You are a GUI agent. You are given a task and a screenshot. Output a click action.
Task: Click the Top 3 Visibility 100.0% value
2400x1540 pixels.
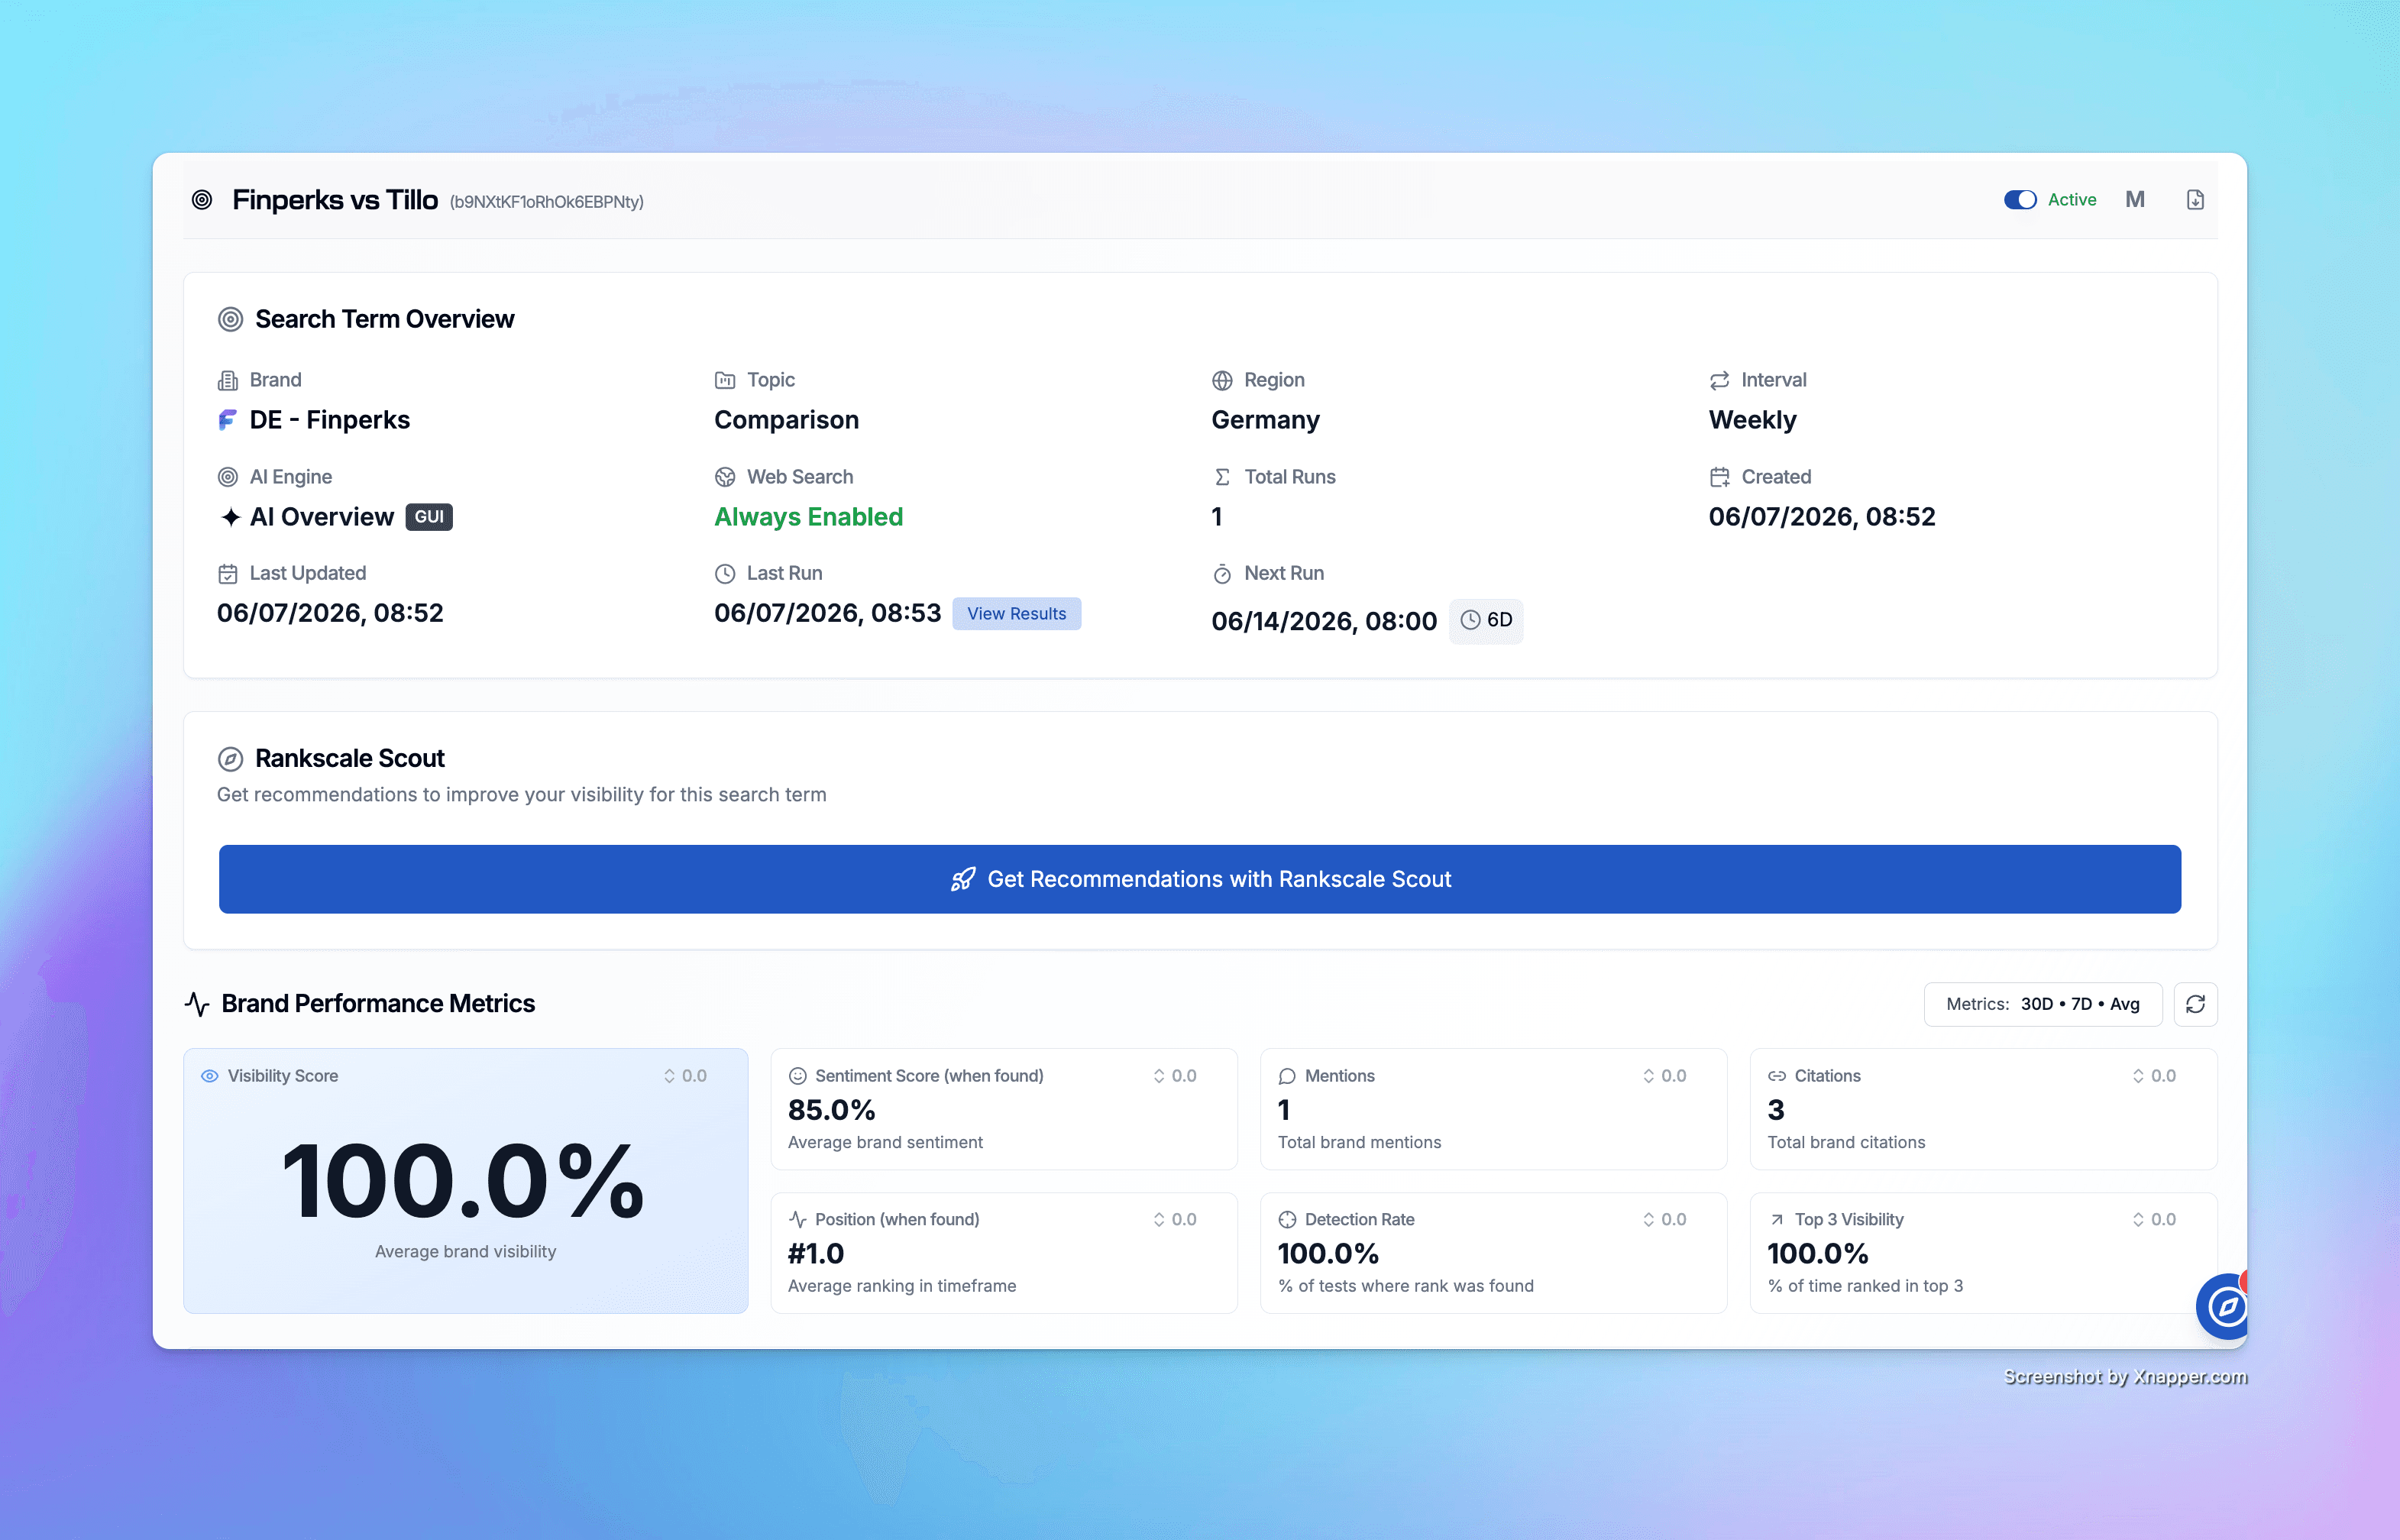1817,1253
